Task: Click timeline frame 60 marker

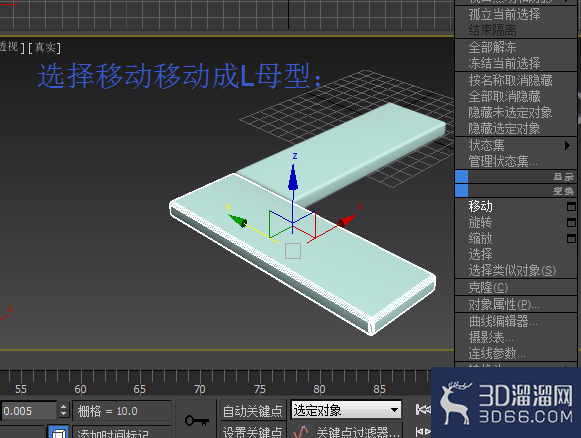Action: coord(80,389)
